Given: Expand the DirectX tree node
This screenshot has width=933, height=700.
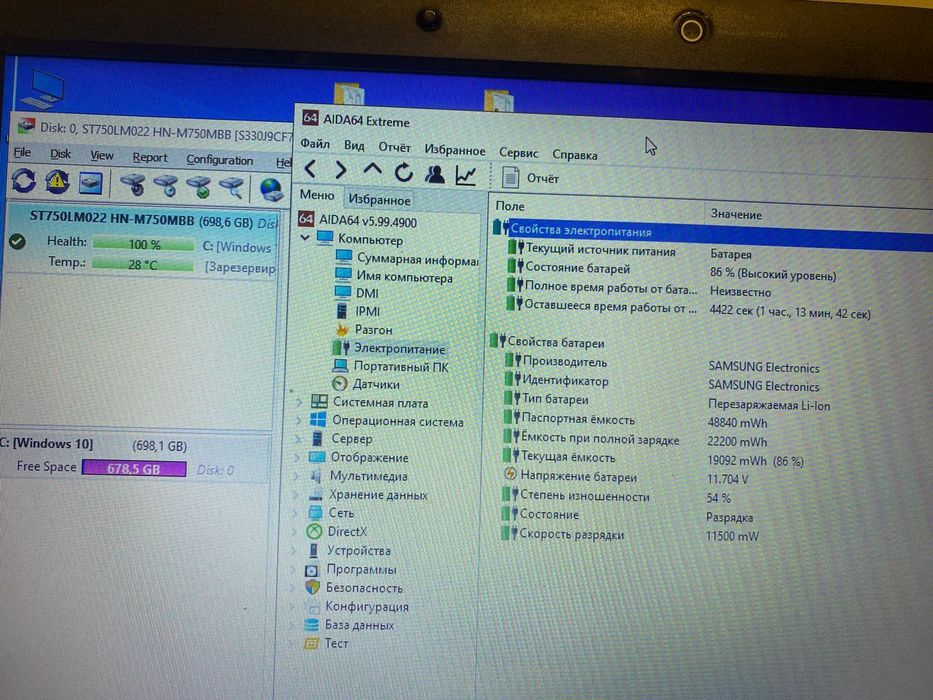Looking at the screenshot, I should click(x=295, y=531).
